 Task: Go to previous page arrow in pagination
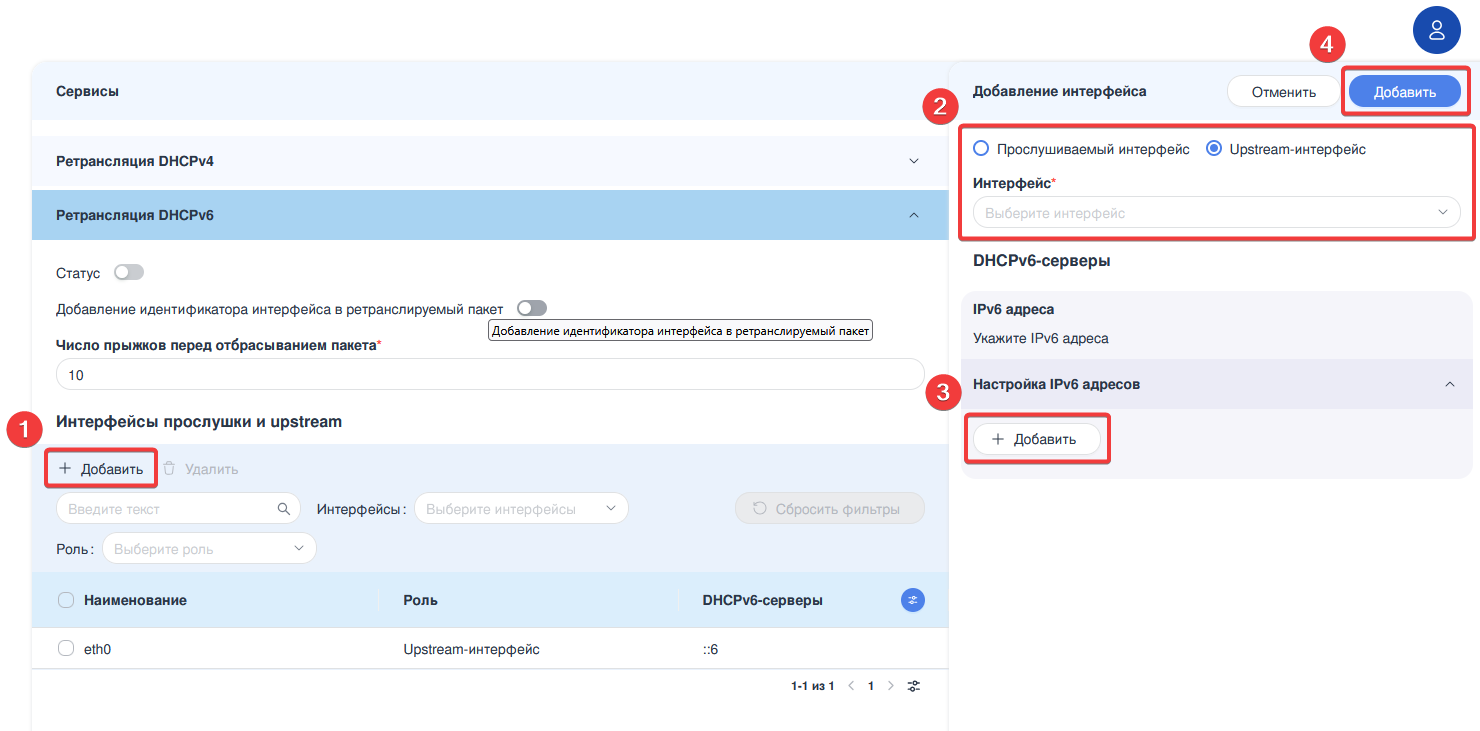851,686
